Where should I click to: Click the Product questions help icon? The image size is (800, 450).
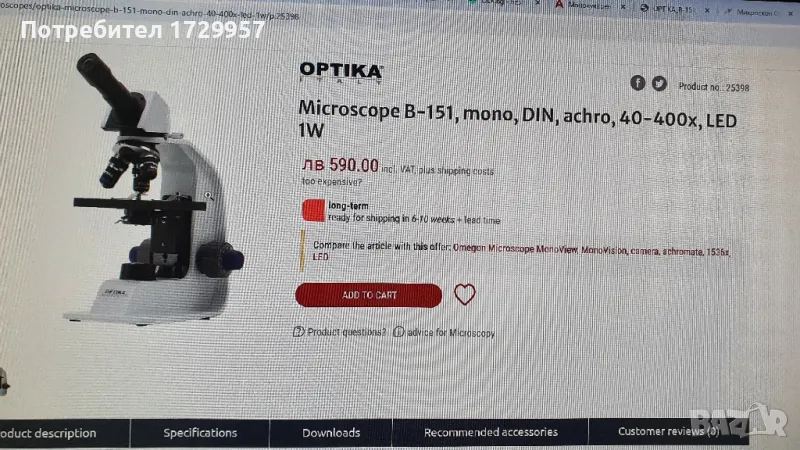coord(298,332)
